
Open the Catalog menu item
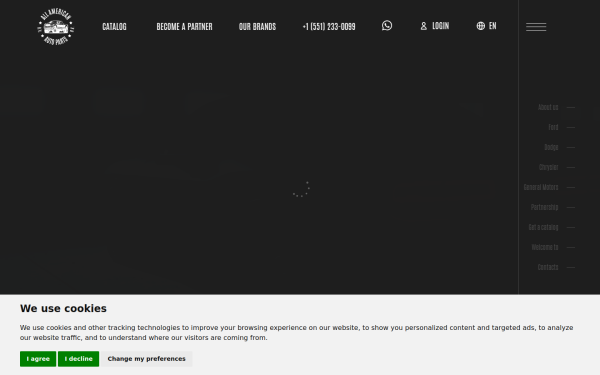pyautogui.click(x=114, y=26)
